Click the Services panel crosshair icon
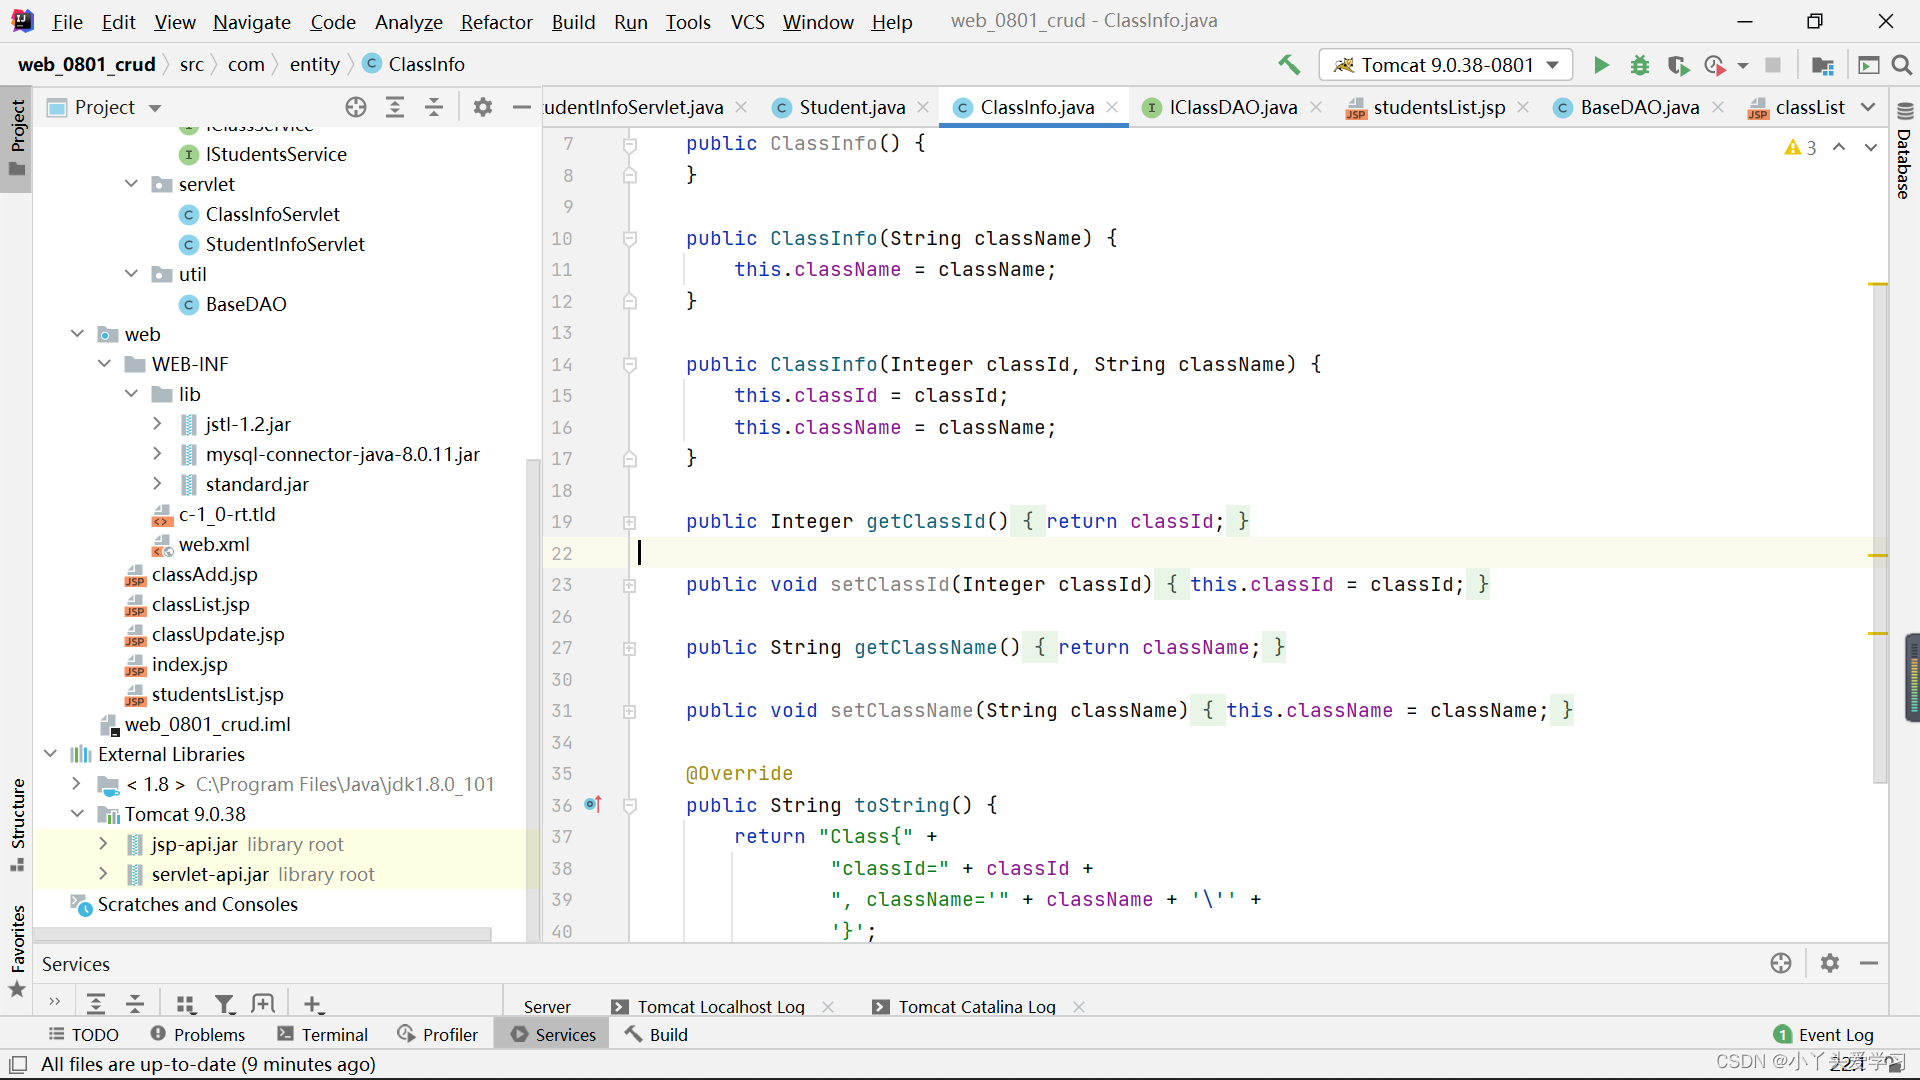Image resolution: width=1920 pixels, height=1080 pixels. [x=1781, y=963]
